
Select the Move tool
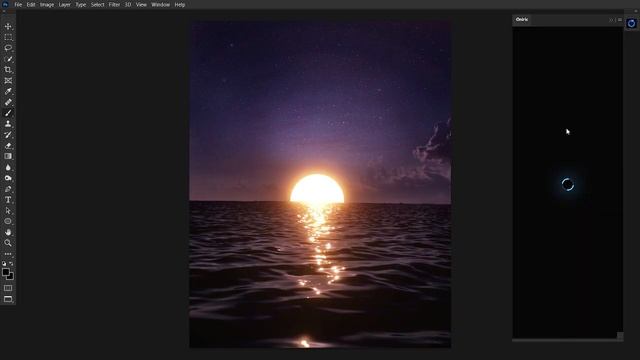pos(8,27)
